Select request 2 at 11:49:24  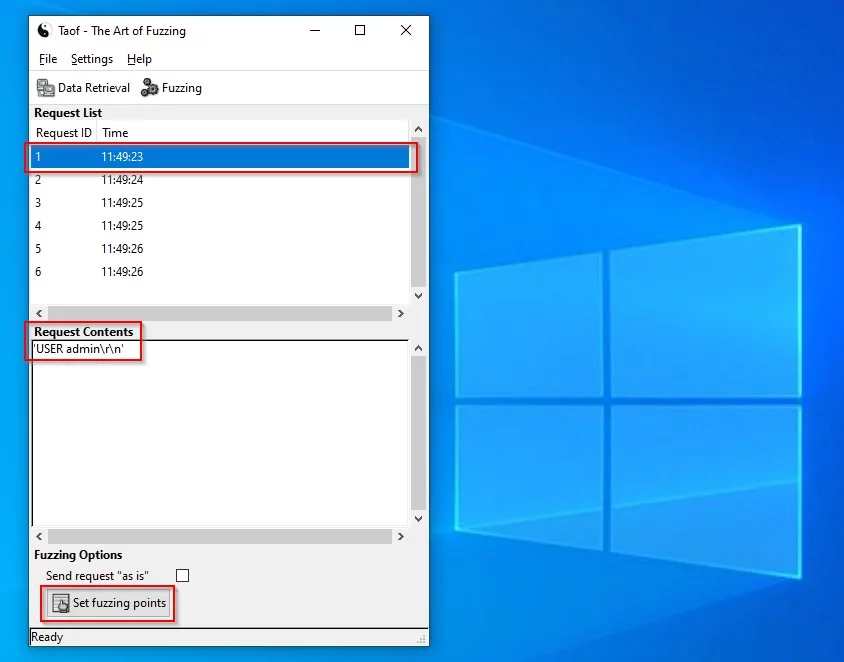click(x=220, y=180)
